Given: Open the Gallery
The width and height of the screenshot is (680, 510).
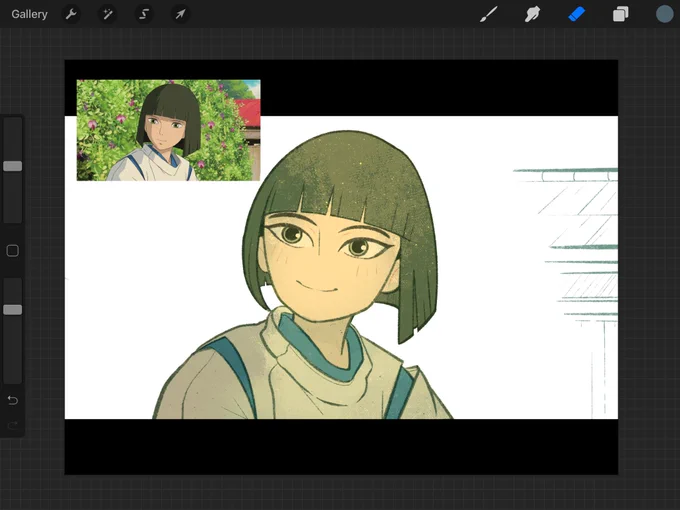Looking at the screenshot, I should pyautogui.click(x=29, y=14).
